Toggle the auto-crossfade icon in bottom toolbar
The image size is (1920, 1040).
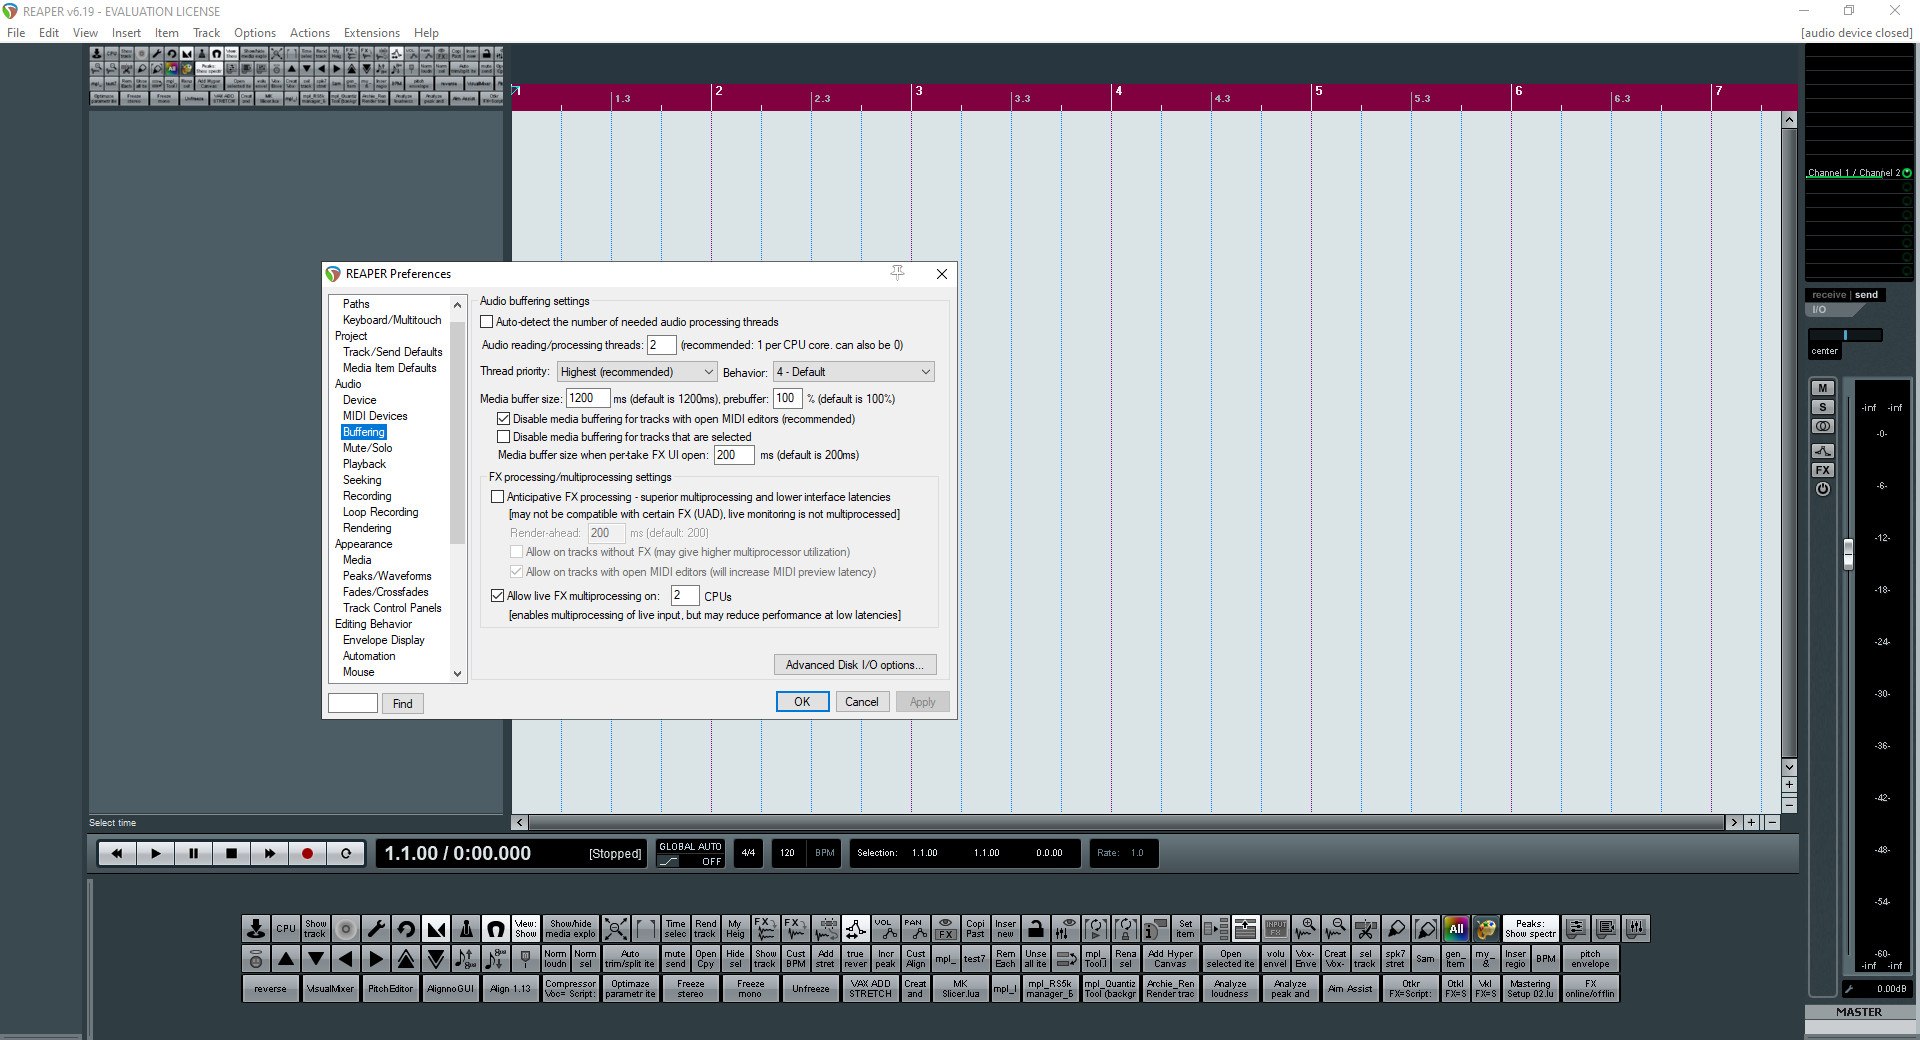coord(436,929)
